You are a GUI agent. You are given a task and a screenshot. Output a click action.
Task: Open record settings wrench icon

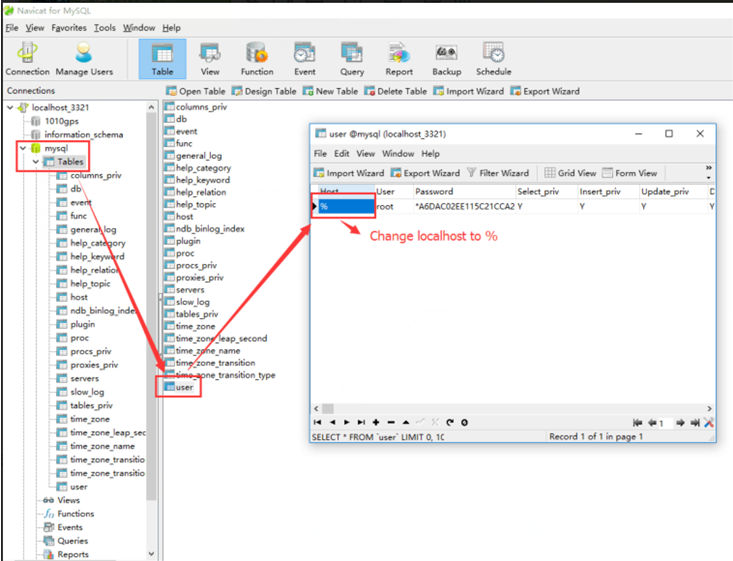(709, 423)
